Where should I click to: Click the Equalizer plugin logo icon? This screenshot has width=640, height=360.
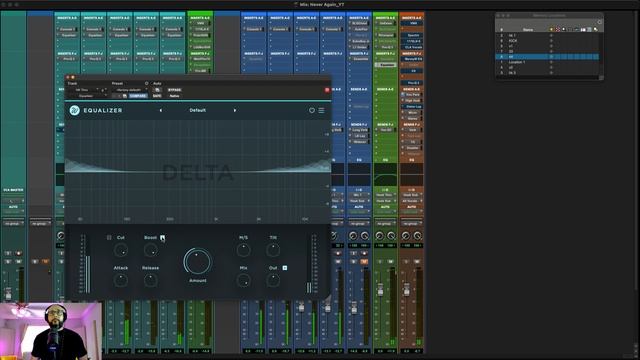[75, 110]
